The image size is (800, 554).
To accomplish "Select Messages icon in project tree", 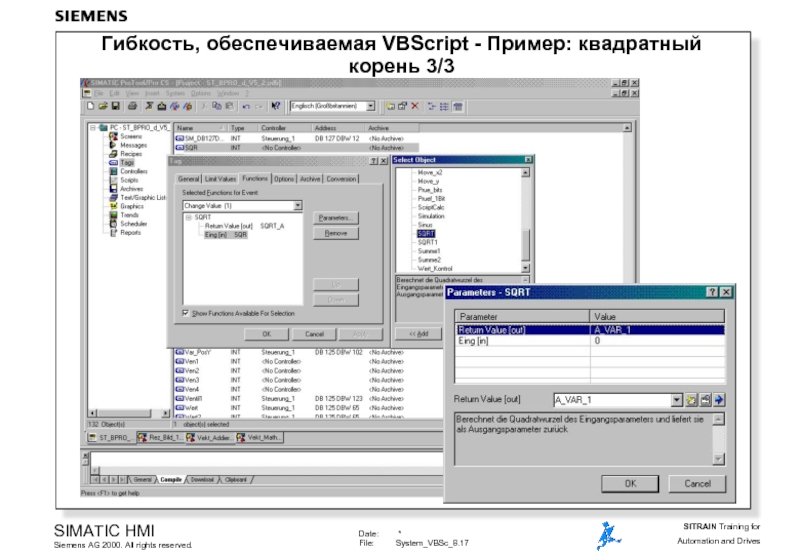I will [113, 145].
